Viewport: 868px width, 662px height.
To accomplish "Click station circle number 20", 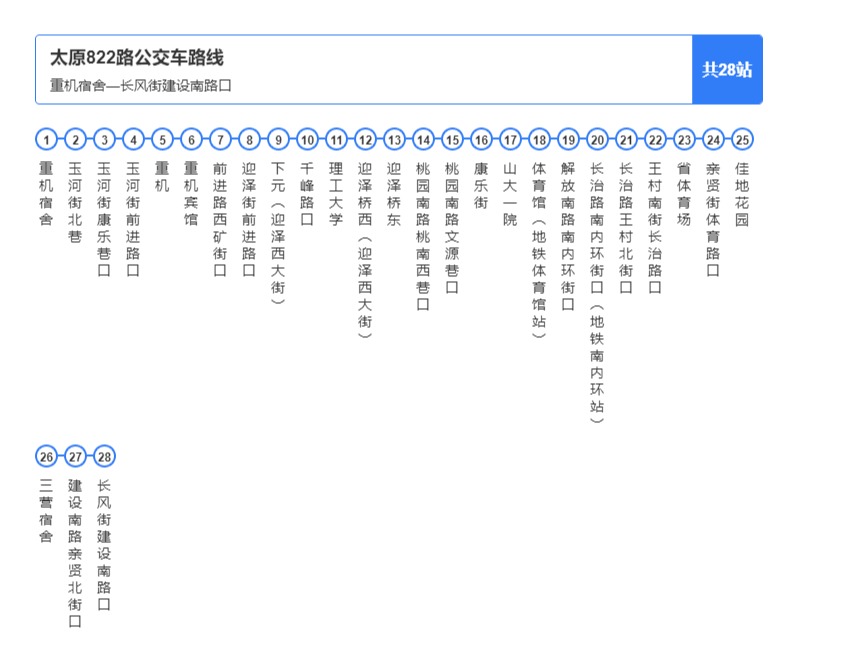I will 597,139.
